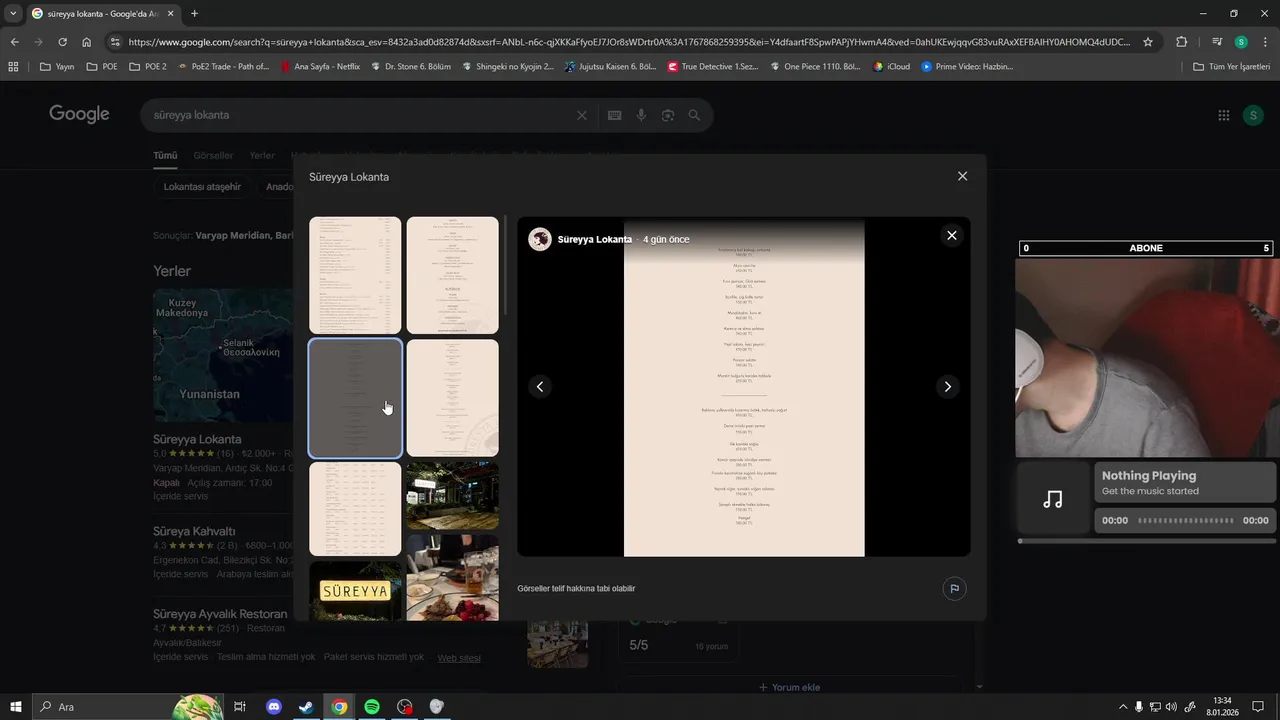
Task: Open Task View on the taskbar
Action: [240, 707]
